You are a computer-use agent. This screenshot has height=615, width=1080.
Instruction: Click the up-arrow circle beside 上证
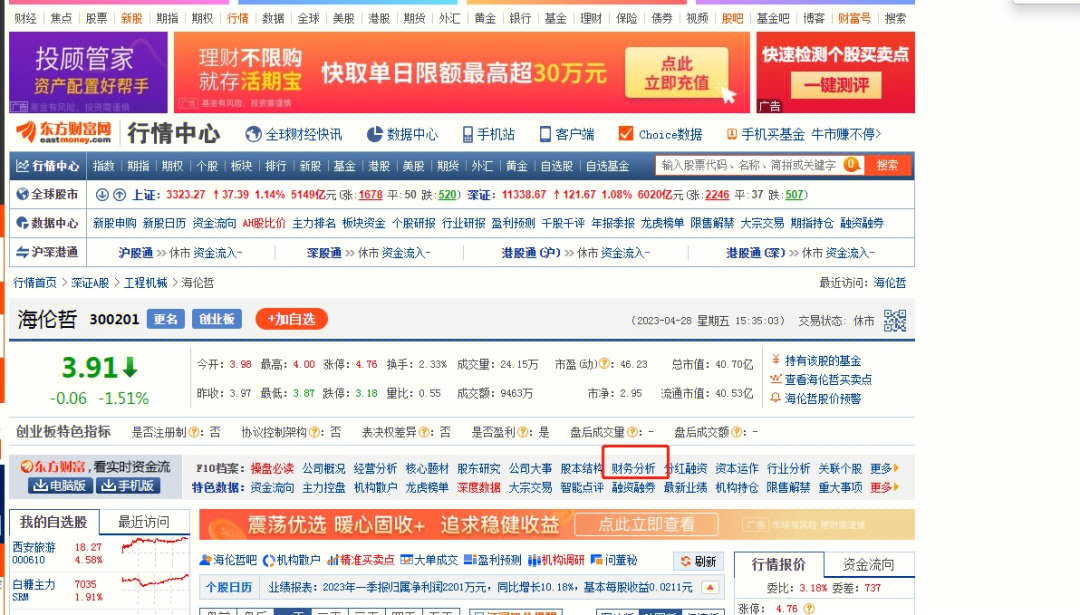pyautogui.click(x=119, y=195)
